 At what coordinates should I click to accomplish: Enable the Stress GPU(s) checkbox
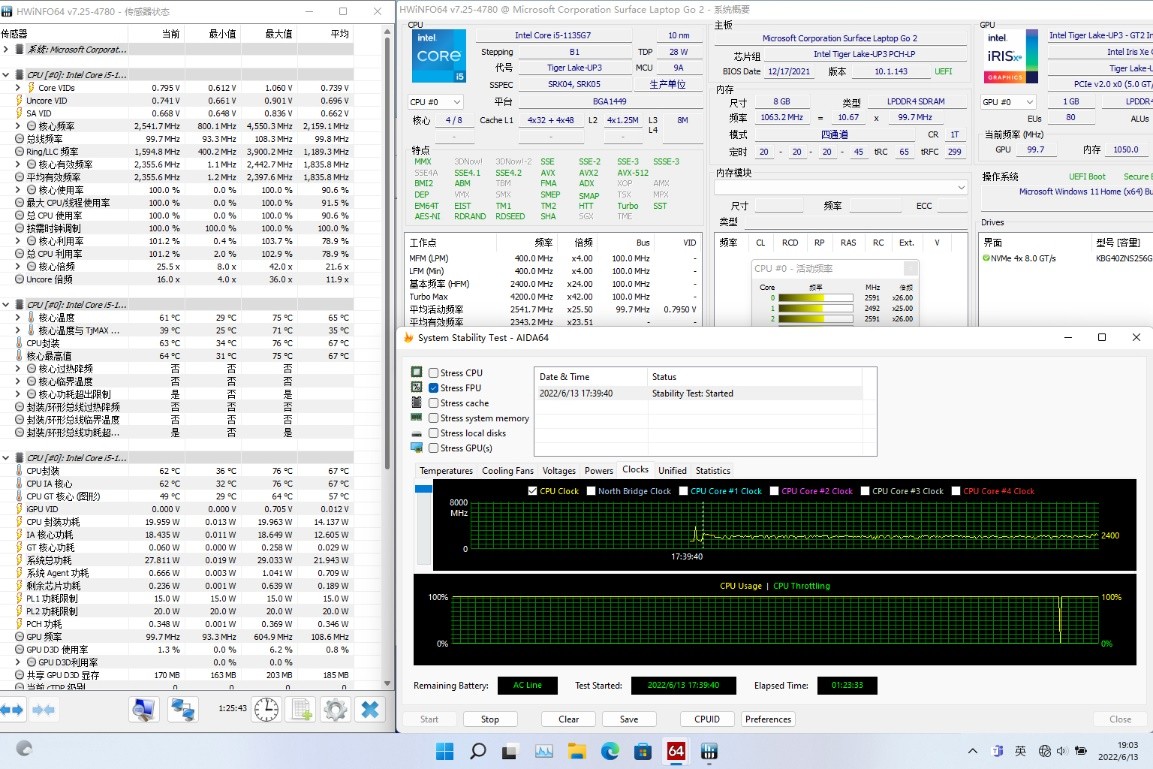pyautogui.click(x=433, y=447)
